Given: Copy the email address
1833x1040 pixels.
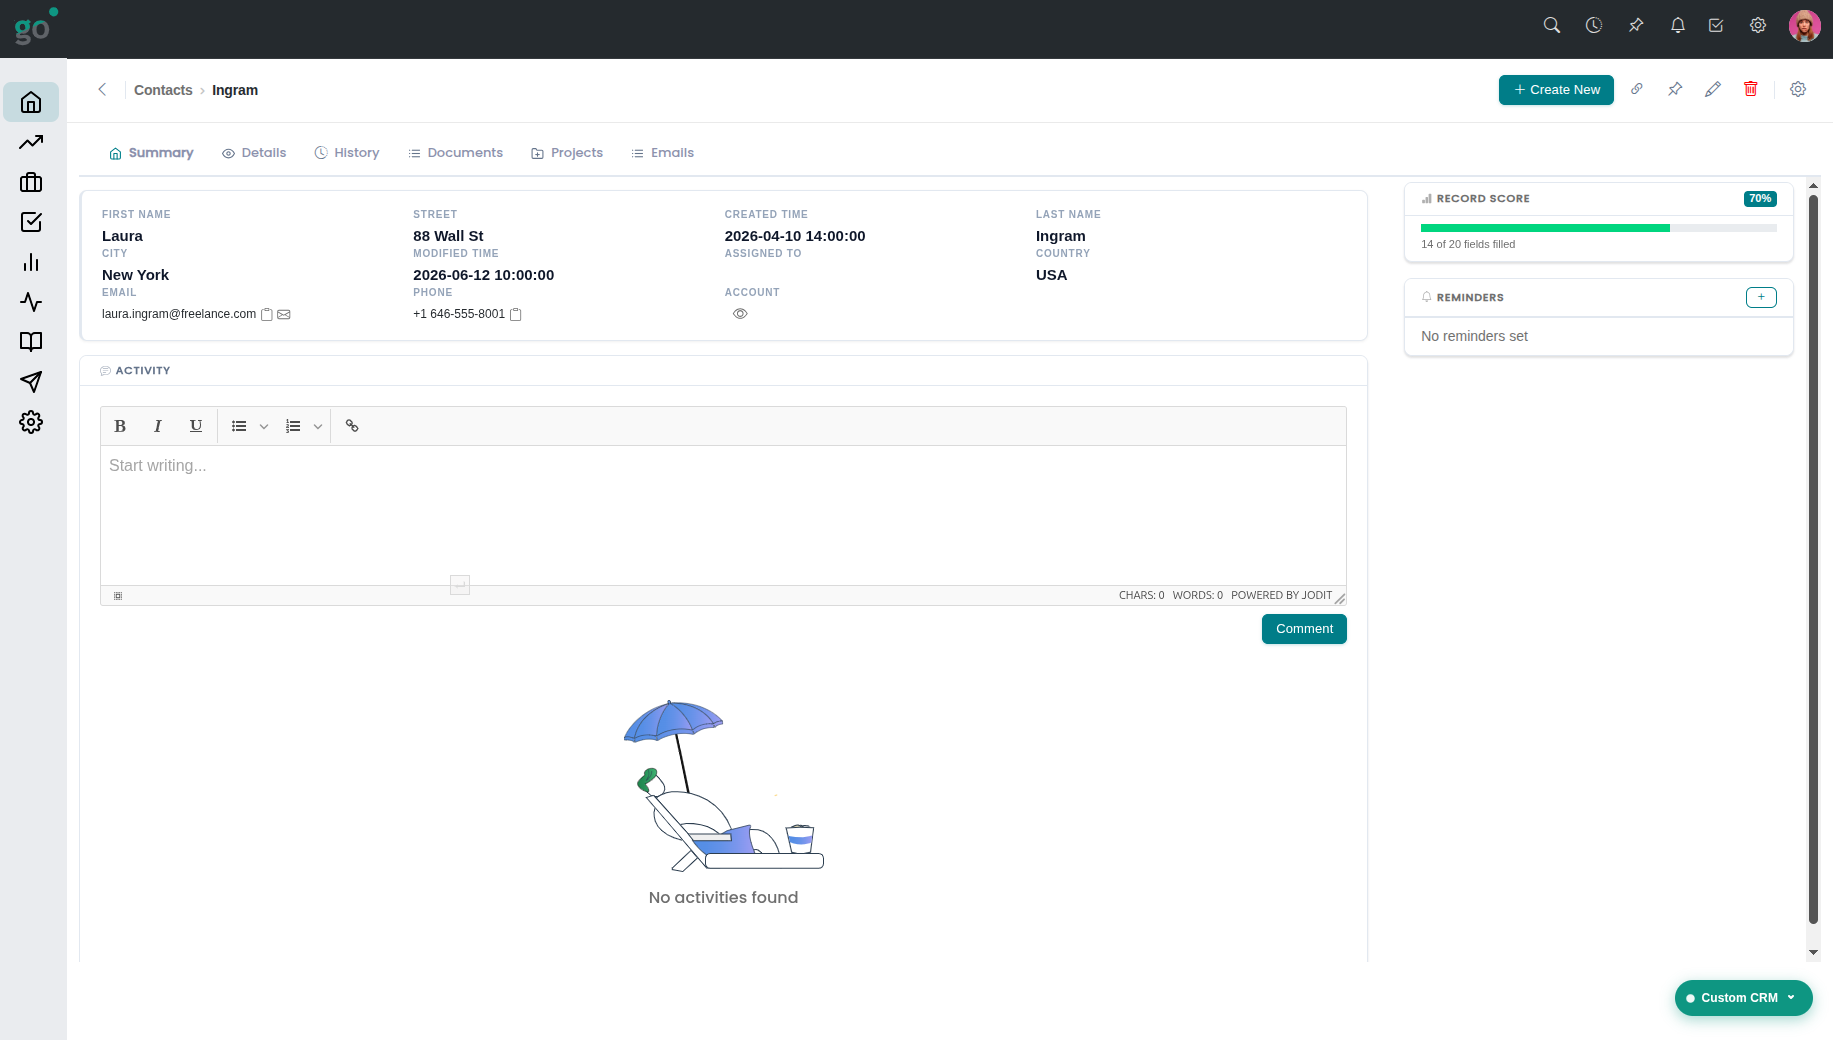Looking at the screenshot, I should coord(267,314).
